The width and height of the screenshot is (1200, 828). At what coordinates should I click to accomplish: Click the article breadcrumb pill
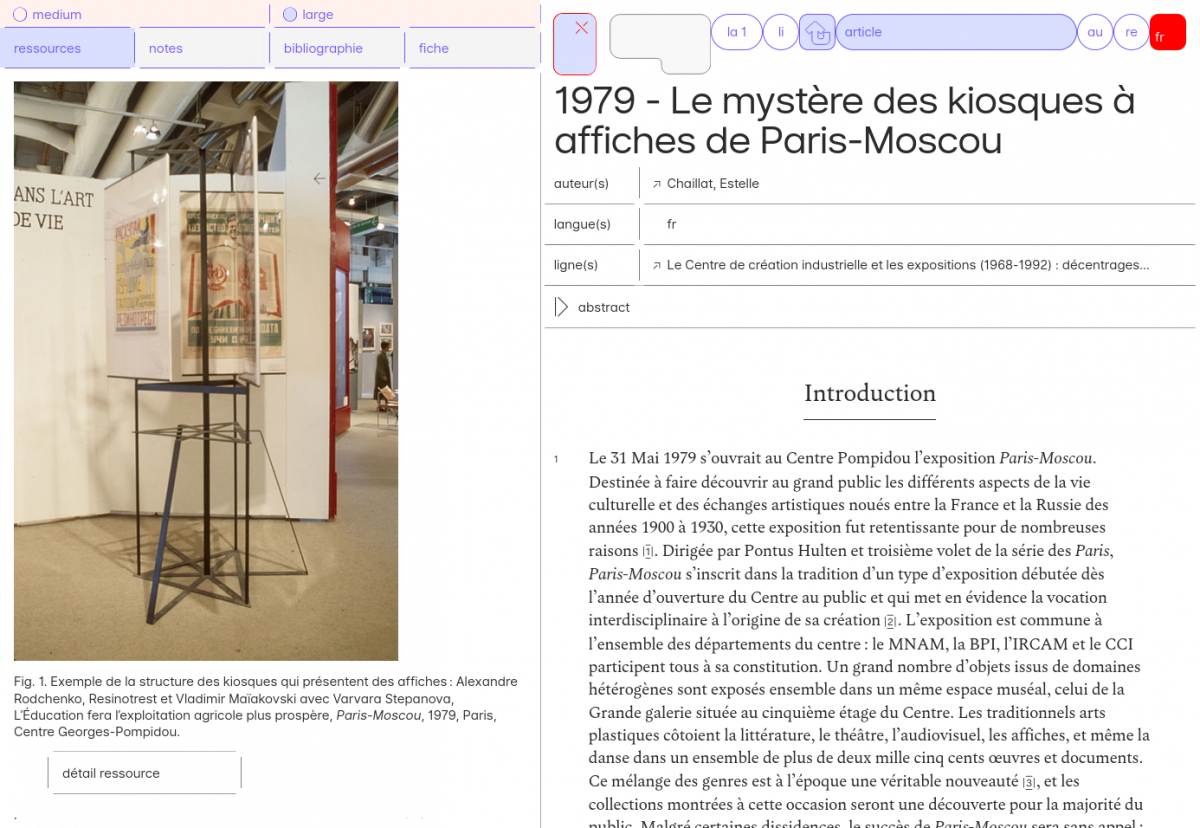point(955,32)
